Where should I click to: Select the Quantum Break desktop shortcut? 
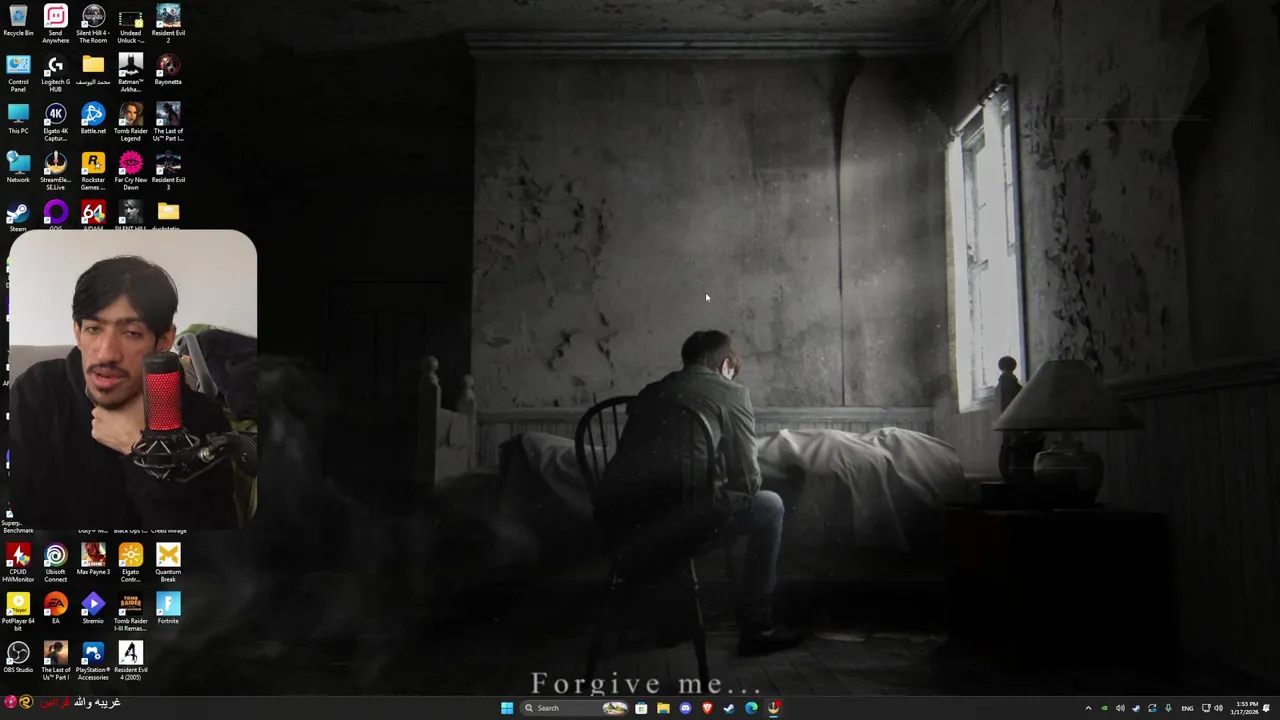coord(168,563)
